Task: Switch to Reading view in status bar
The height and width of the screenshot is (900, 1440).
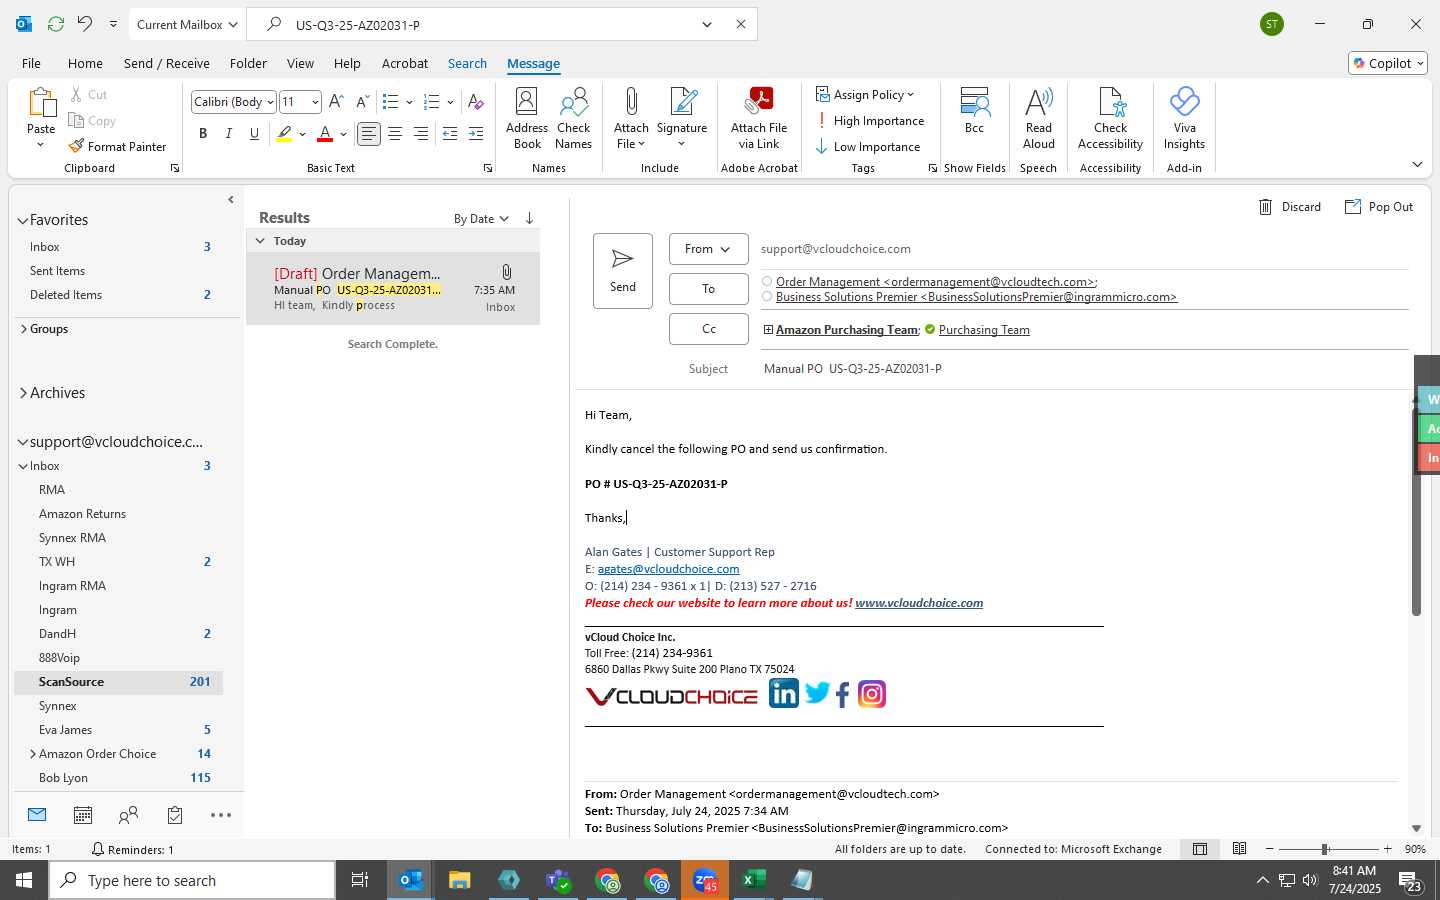Action: pyautogui.click(x=1239, y=849)
